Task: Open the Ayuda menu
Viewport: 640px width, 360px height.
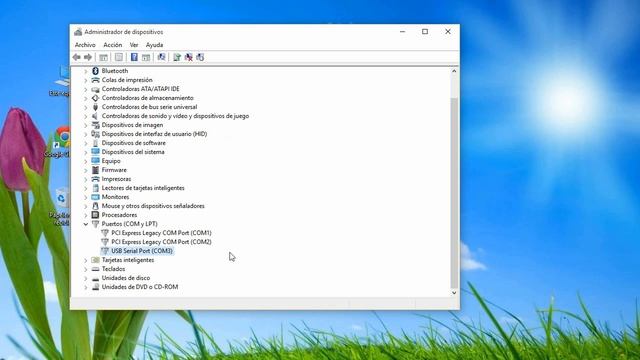Action: tap(154, 45)
